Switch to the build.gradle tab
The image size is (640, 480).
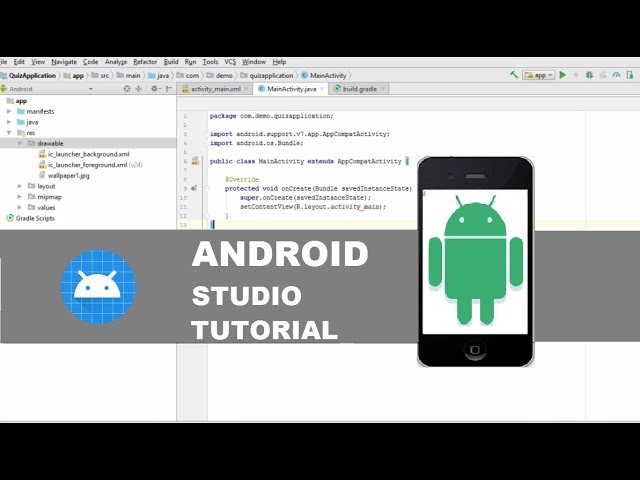(360, 89)
